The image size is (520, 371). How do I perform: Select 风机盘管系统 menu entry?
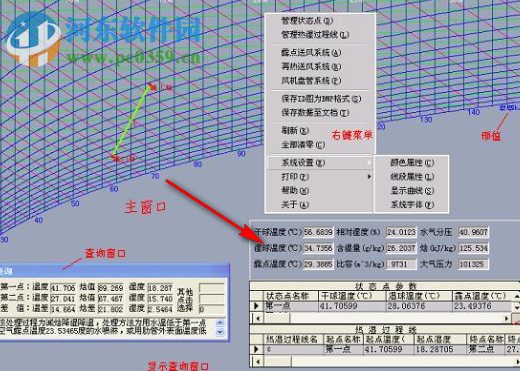311,80
